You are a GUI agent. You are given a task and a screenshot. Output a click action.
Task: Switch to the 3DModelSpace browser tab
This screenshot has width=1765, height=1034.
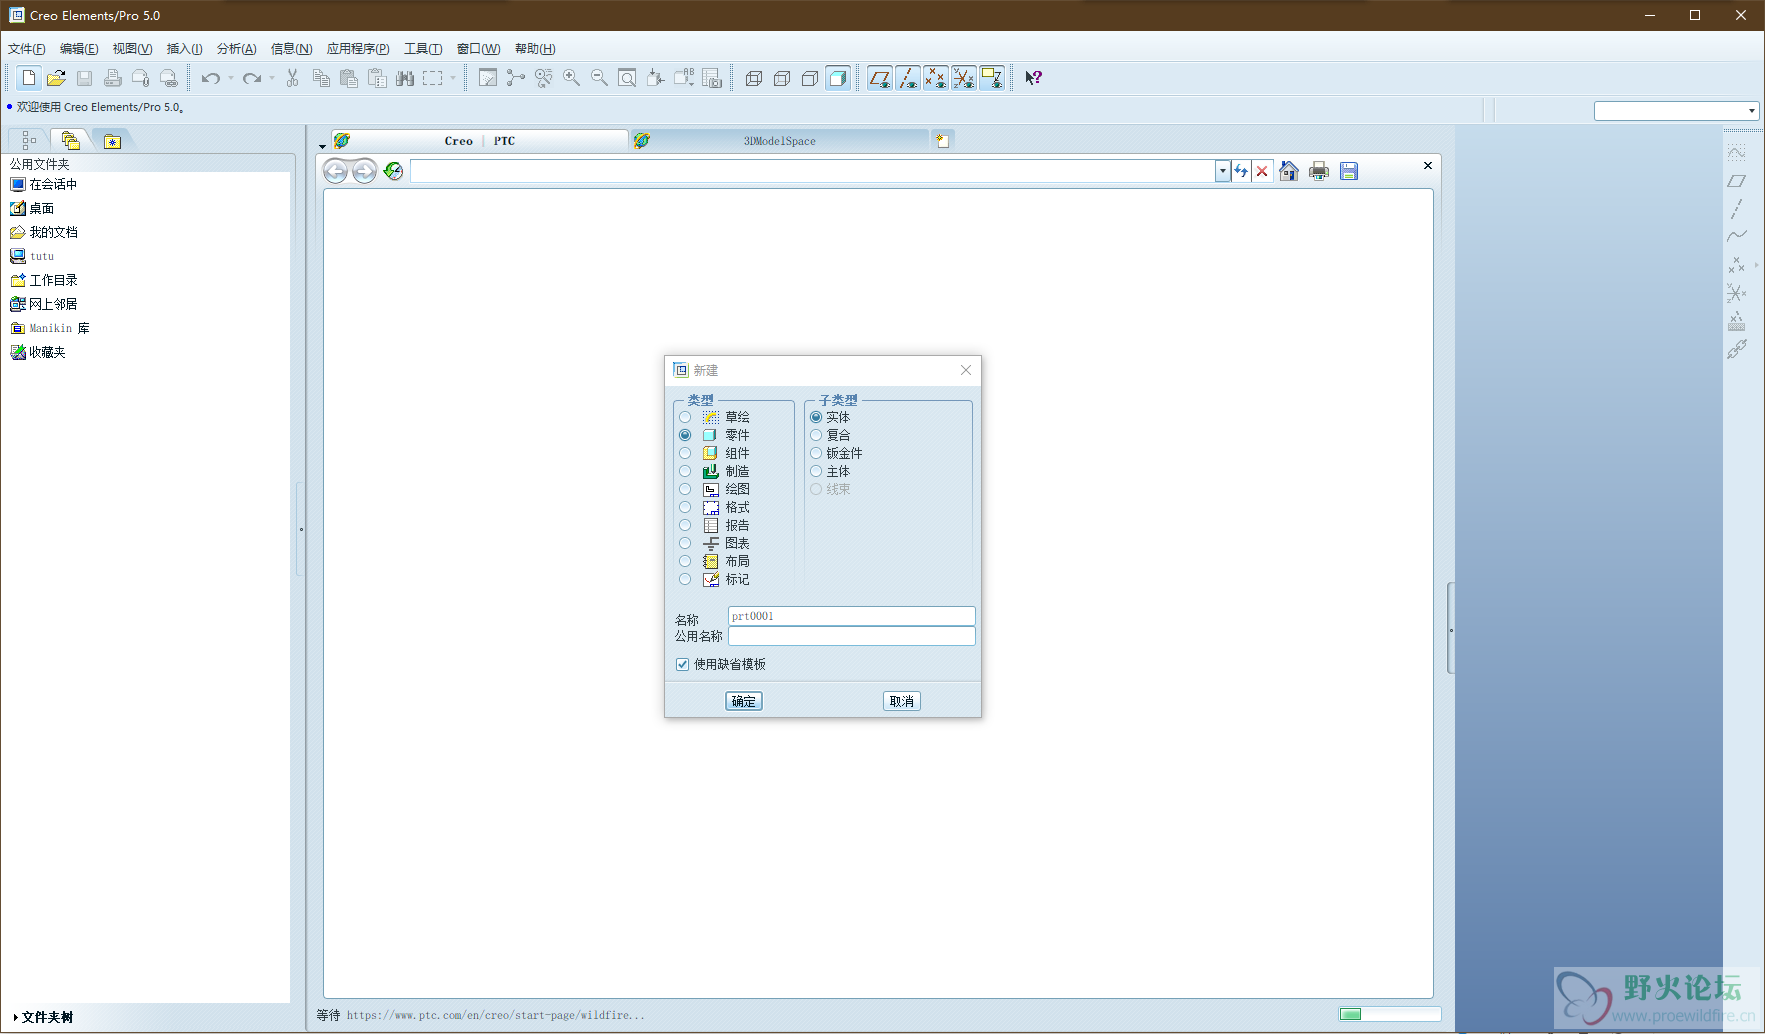pyautogui.click(x=779, y=141)
